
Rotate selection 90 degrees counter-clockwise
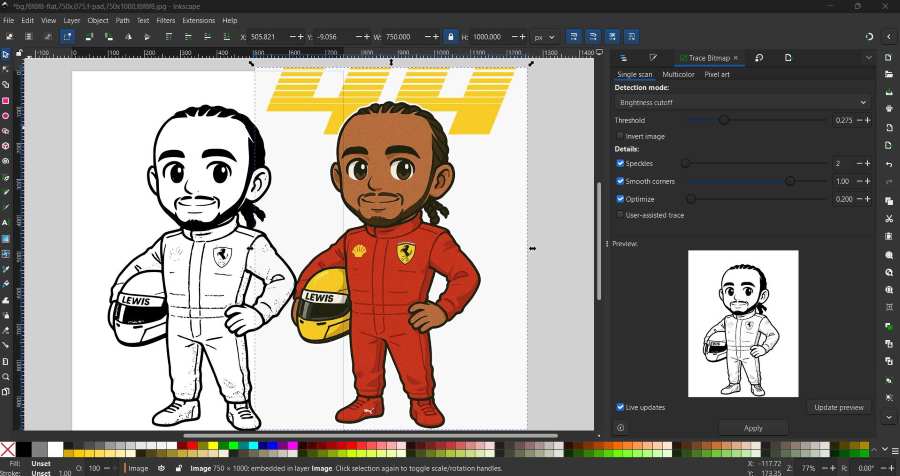[x=89, y=37]
